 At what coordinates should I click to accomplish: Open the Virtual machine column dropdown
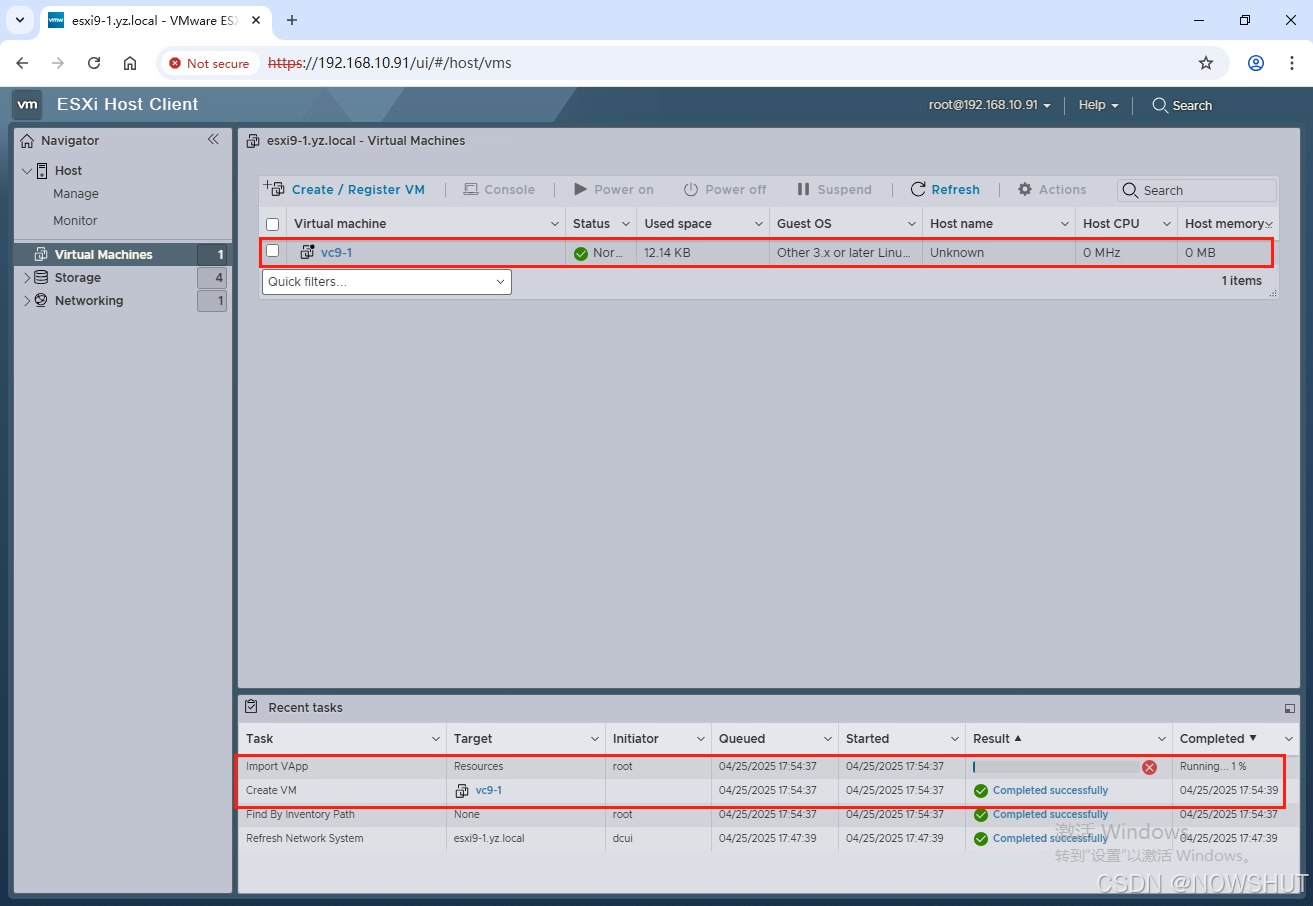[x=555, y=224]
